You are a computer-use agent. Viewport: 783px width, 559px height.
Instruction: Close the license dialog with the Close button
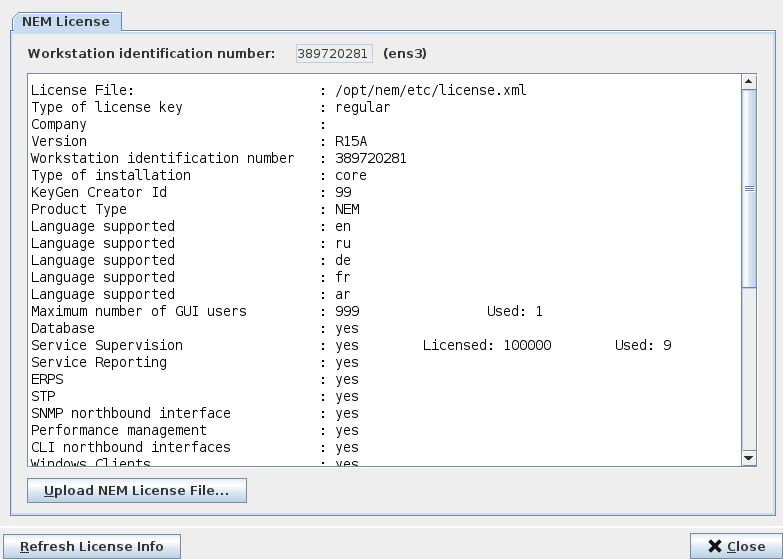point(735,547)
